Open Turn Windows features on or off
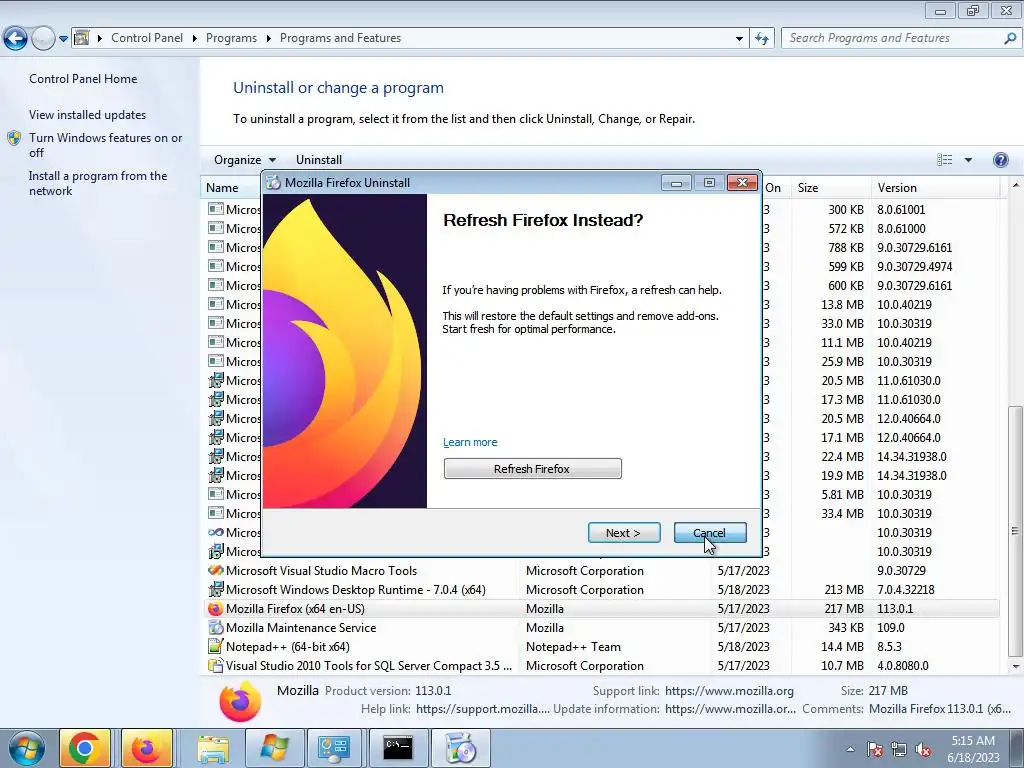The image size is (1024, 768). 106,145
